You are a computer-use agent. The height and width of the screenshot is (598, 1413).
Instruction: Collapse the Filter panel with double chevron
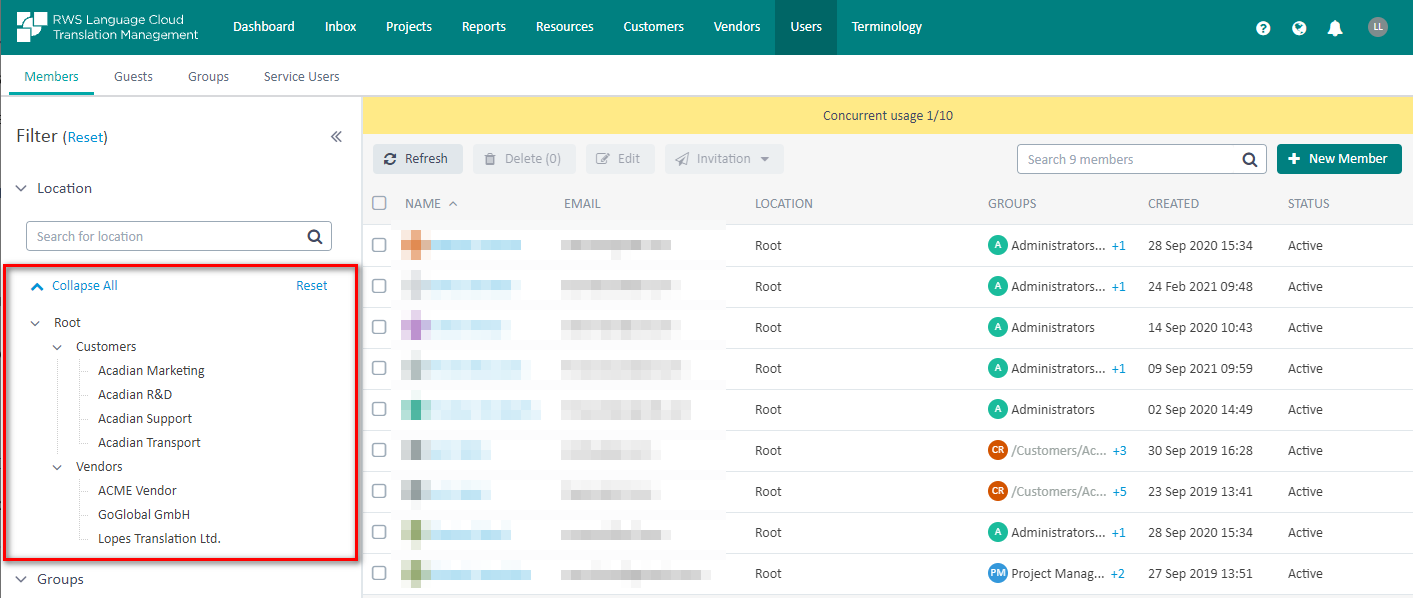click(336, 137)
